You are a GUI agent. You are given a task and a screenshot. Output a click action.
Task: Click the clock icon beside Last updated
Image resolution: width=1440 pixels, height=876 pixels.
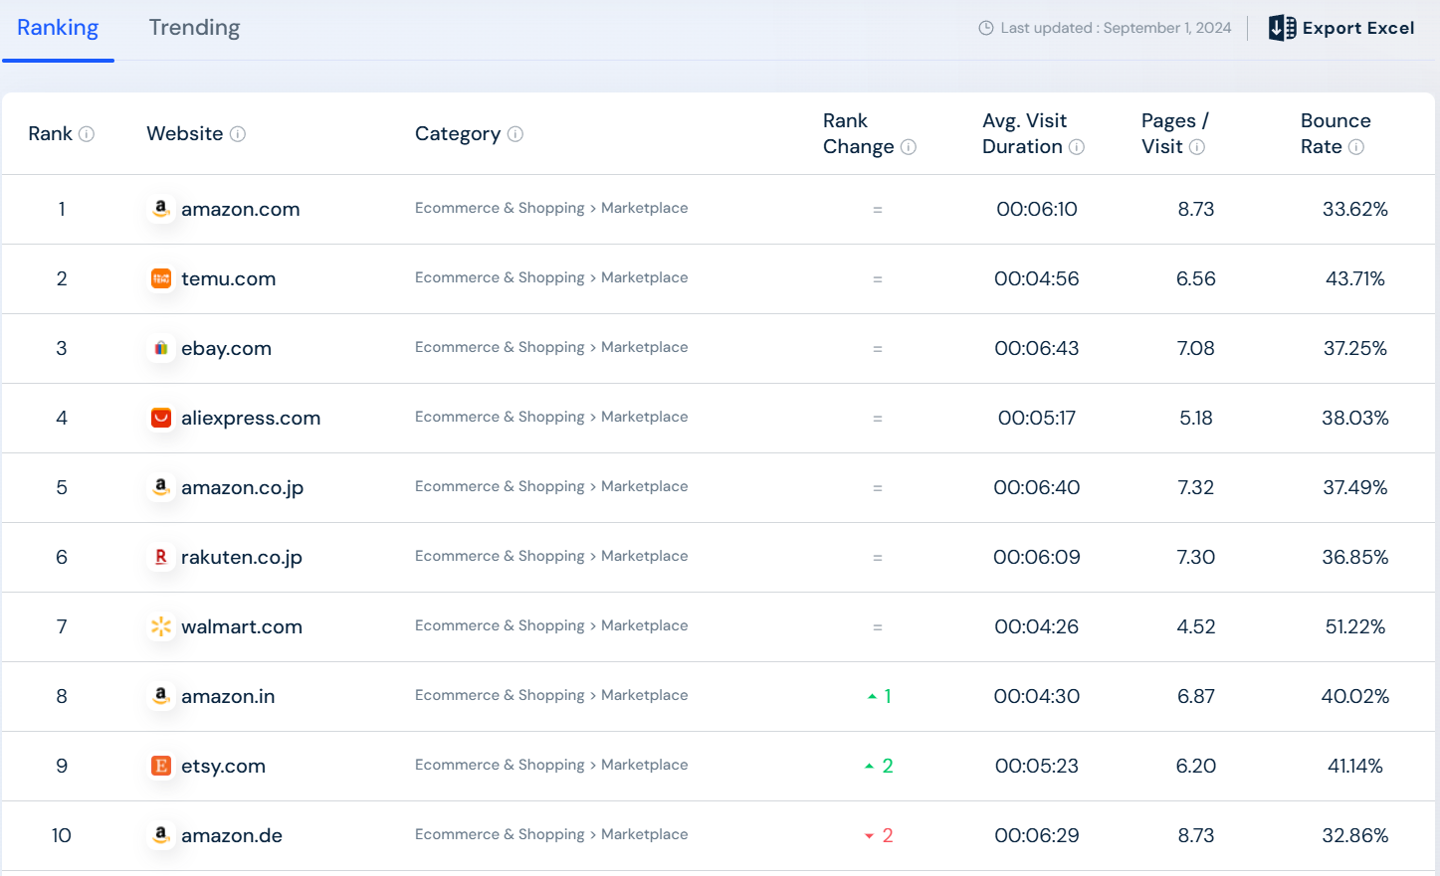pos(986,28)
